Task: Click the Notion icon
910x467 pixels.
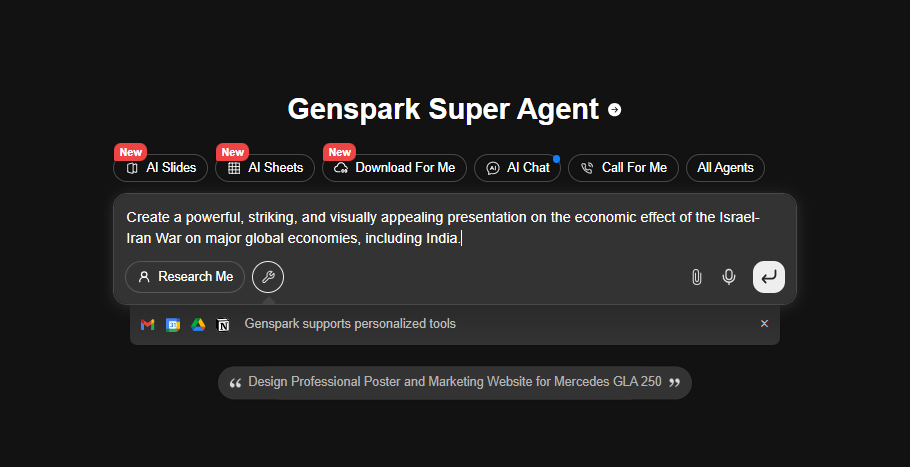Action: [223, 324]
